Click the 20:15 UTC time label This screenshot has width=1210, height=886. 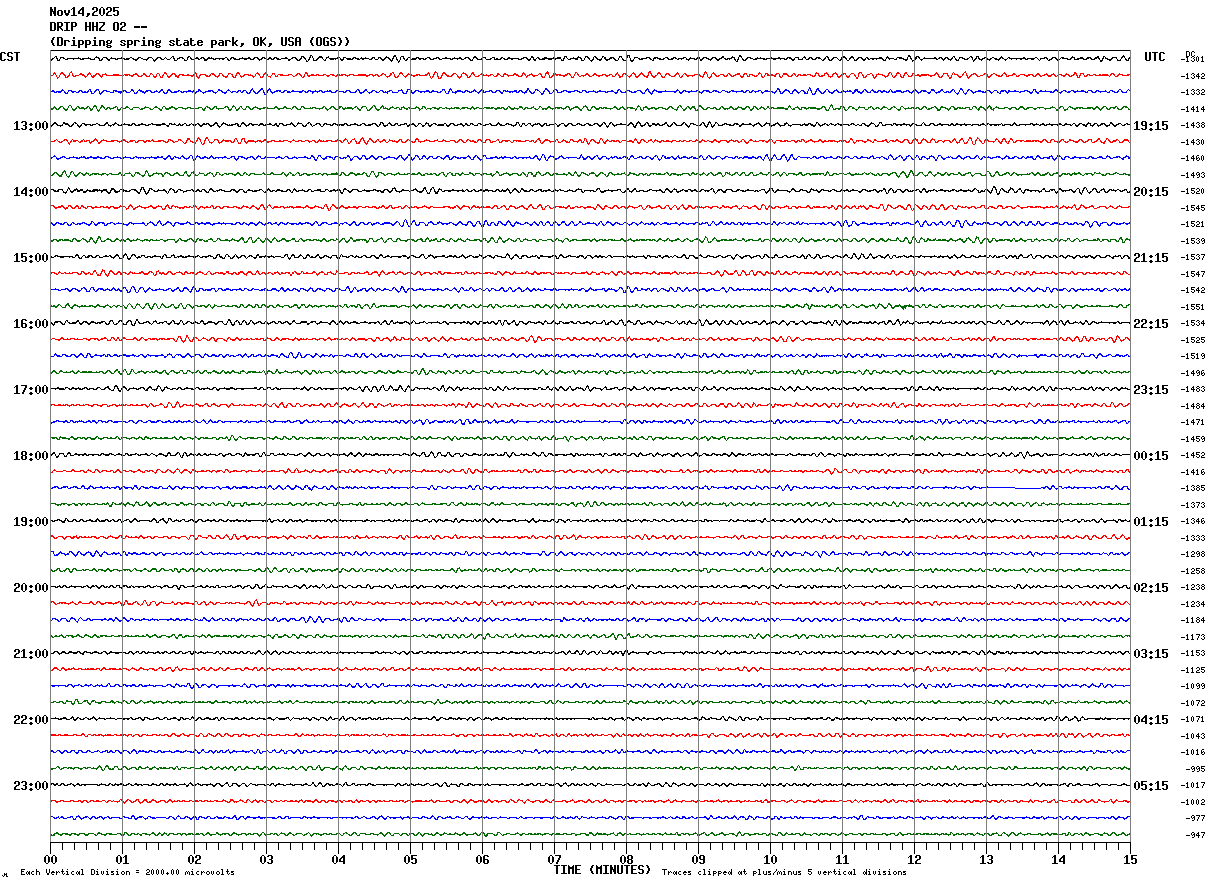1151,192
